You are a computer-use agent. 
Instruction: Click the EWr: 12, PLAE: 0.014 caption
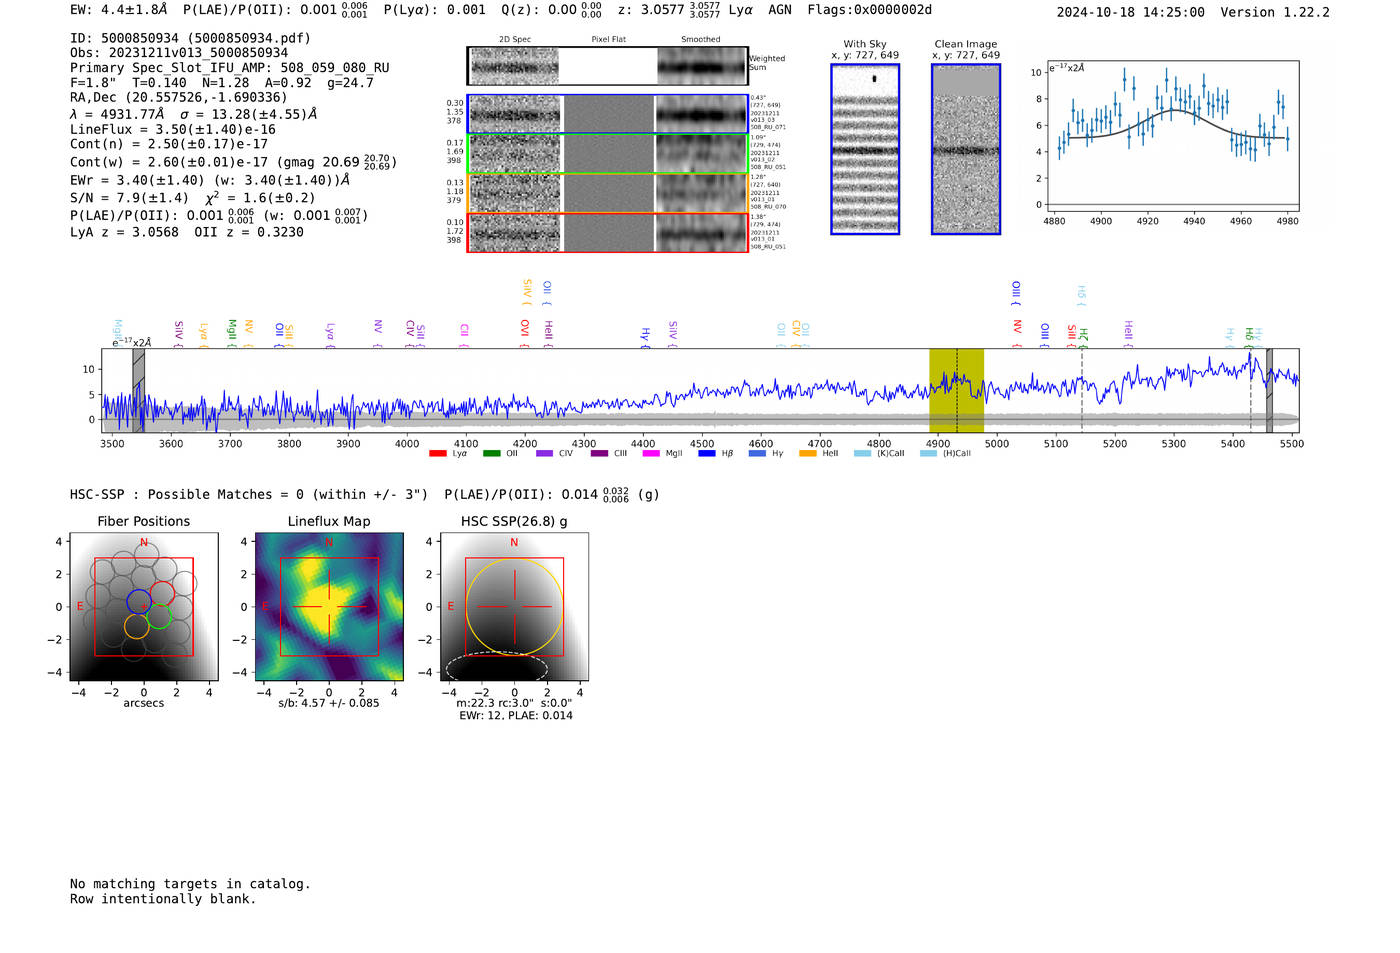516,716
